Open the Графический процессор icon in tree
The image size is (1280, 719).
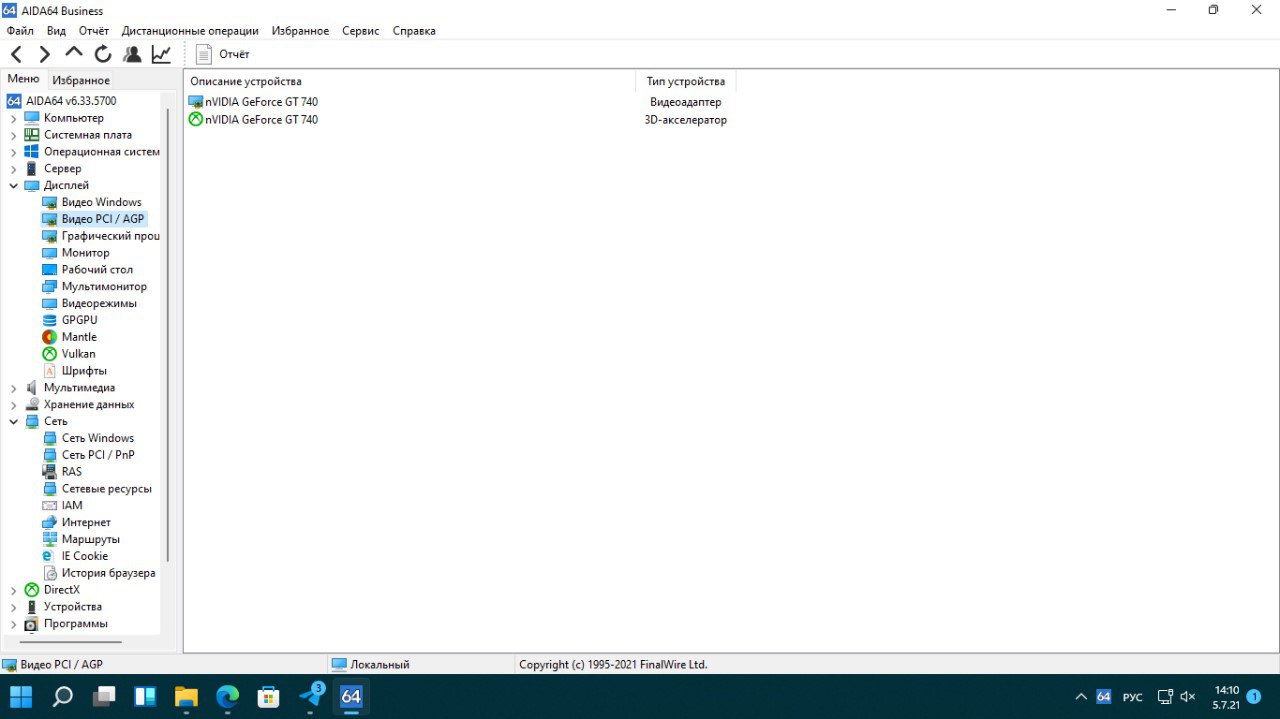pyautogui.click(x=50, y=236)
